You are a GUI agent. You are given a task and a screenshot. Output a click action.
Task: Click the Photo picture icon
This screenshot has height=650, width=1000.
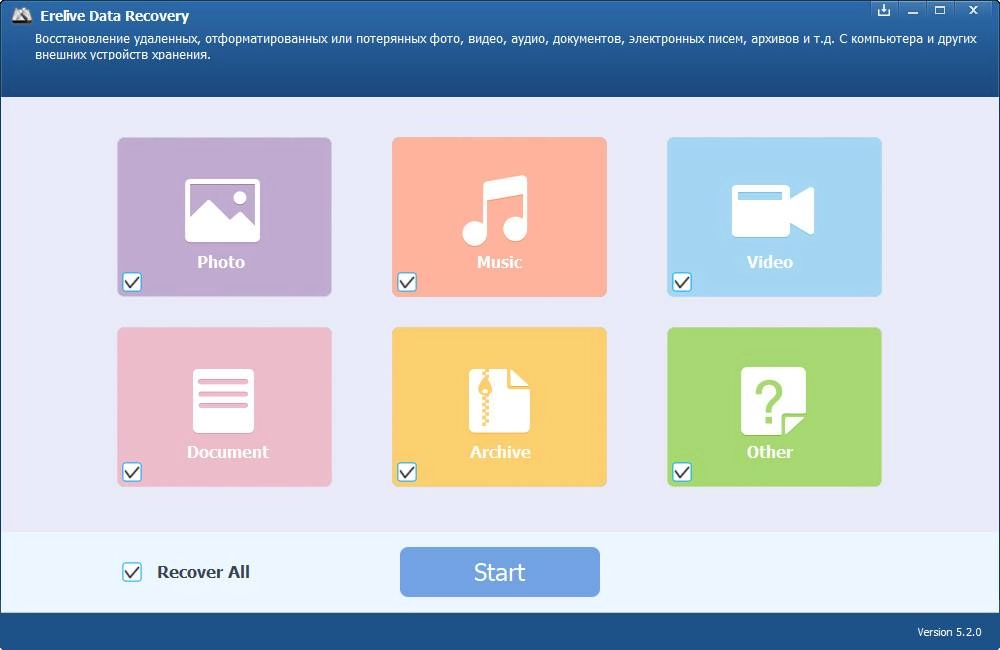pos(222,211)
